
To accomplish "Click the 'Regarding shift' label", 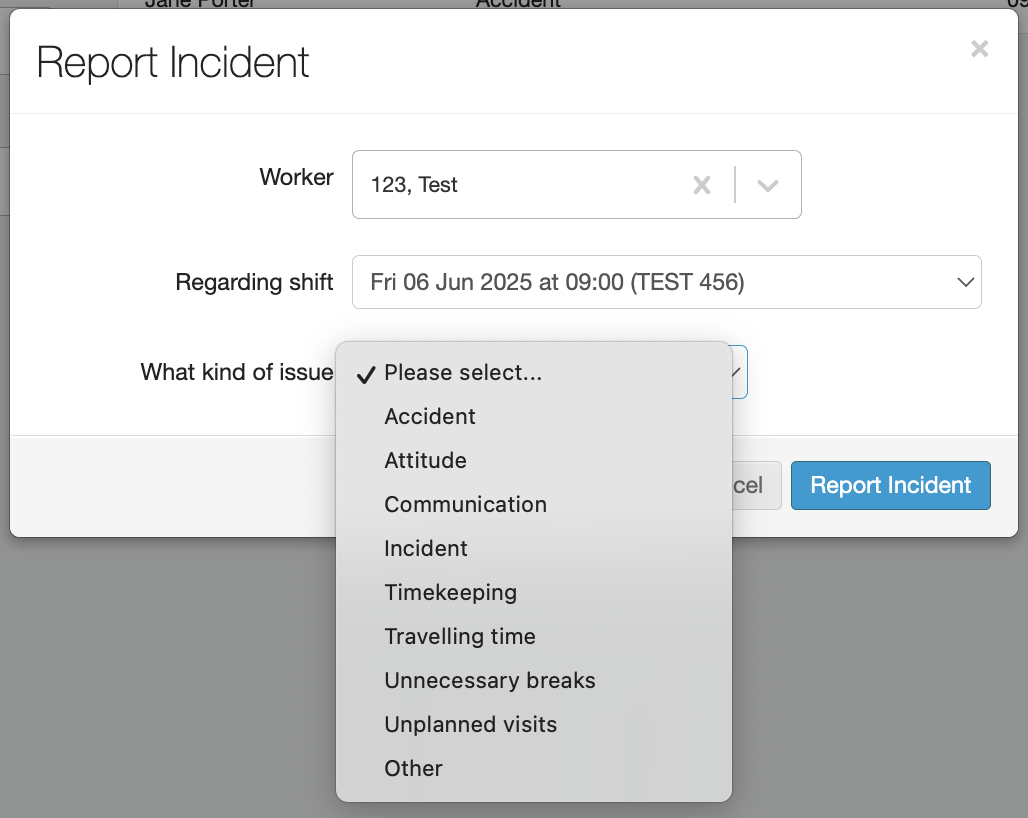I will tap(254, 282).
